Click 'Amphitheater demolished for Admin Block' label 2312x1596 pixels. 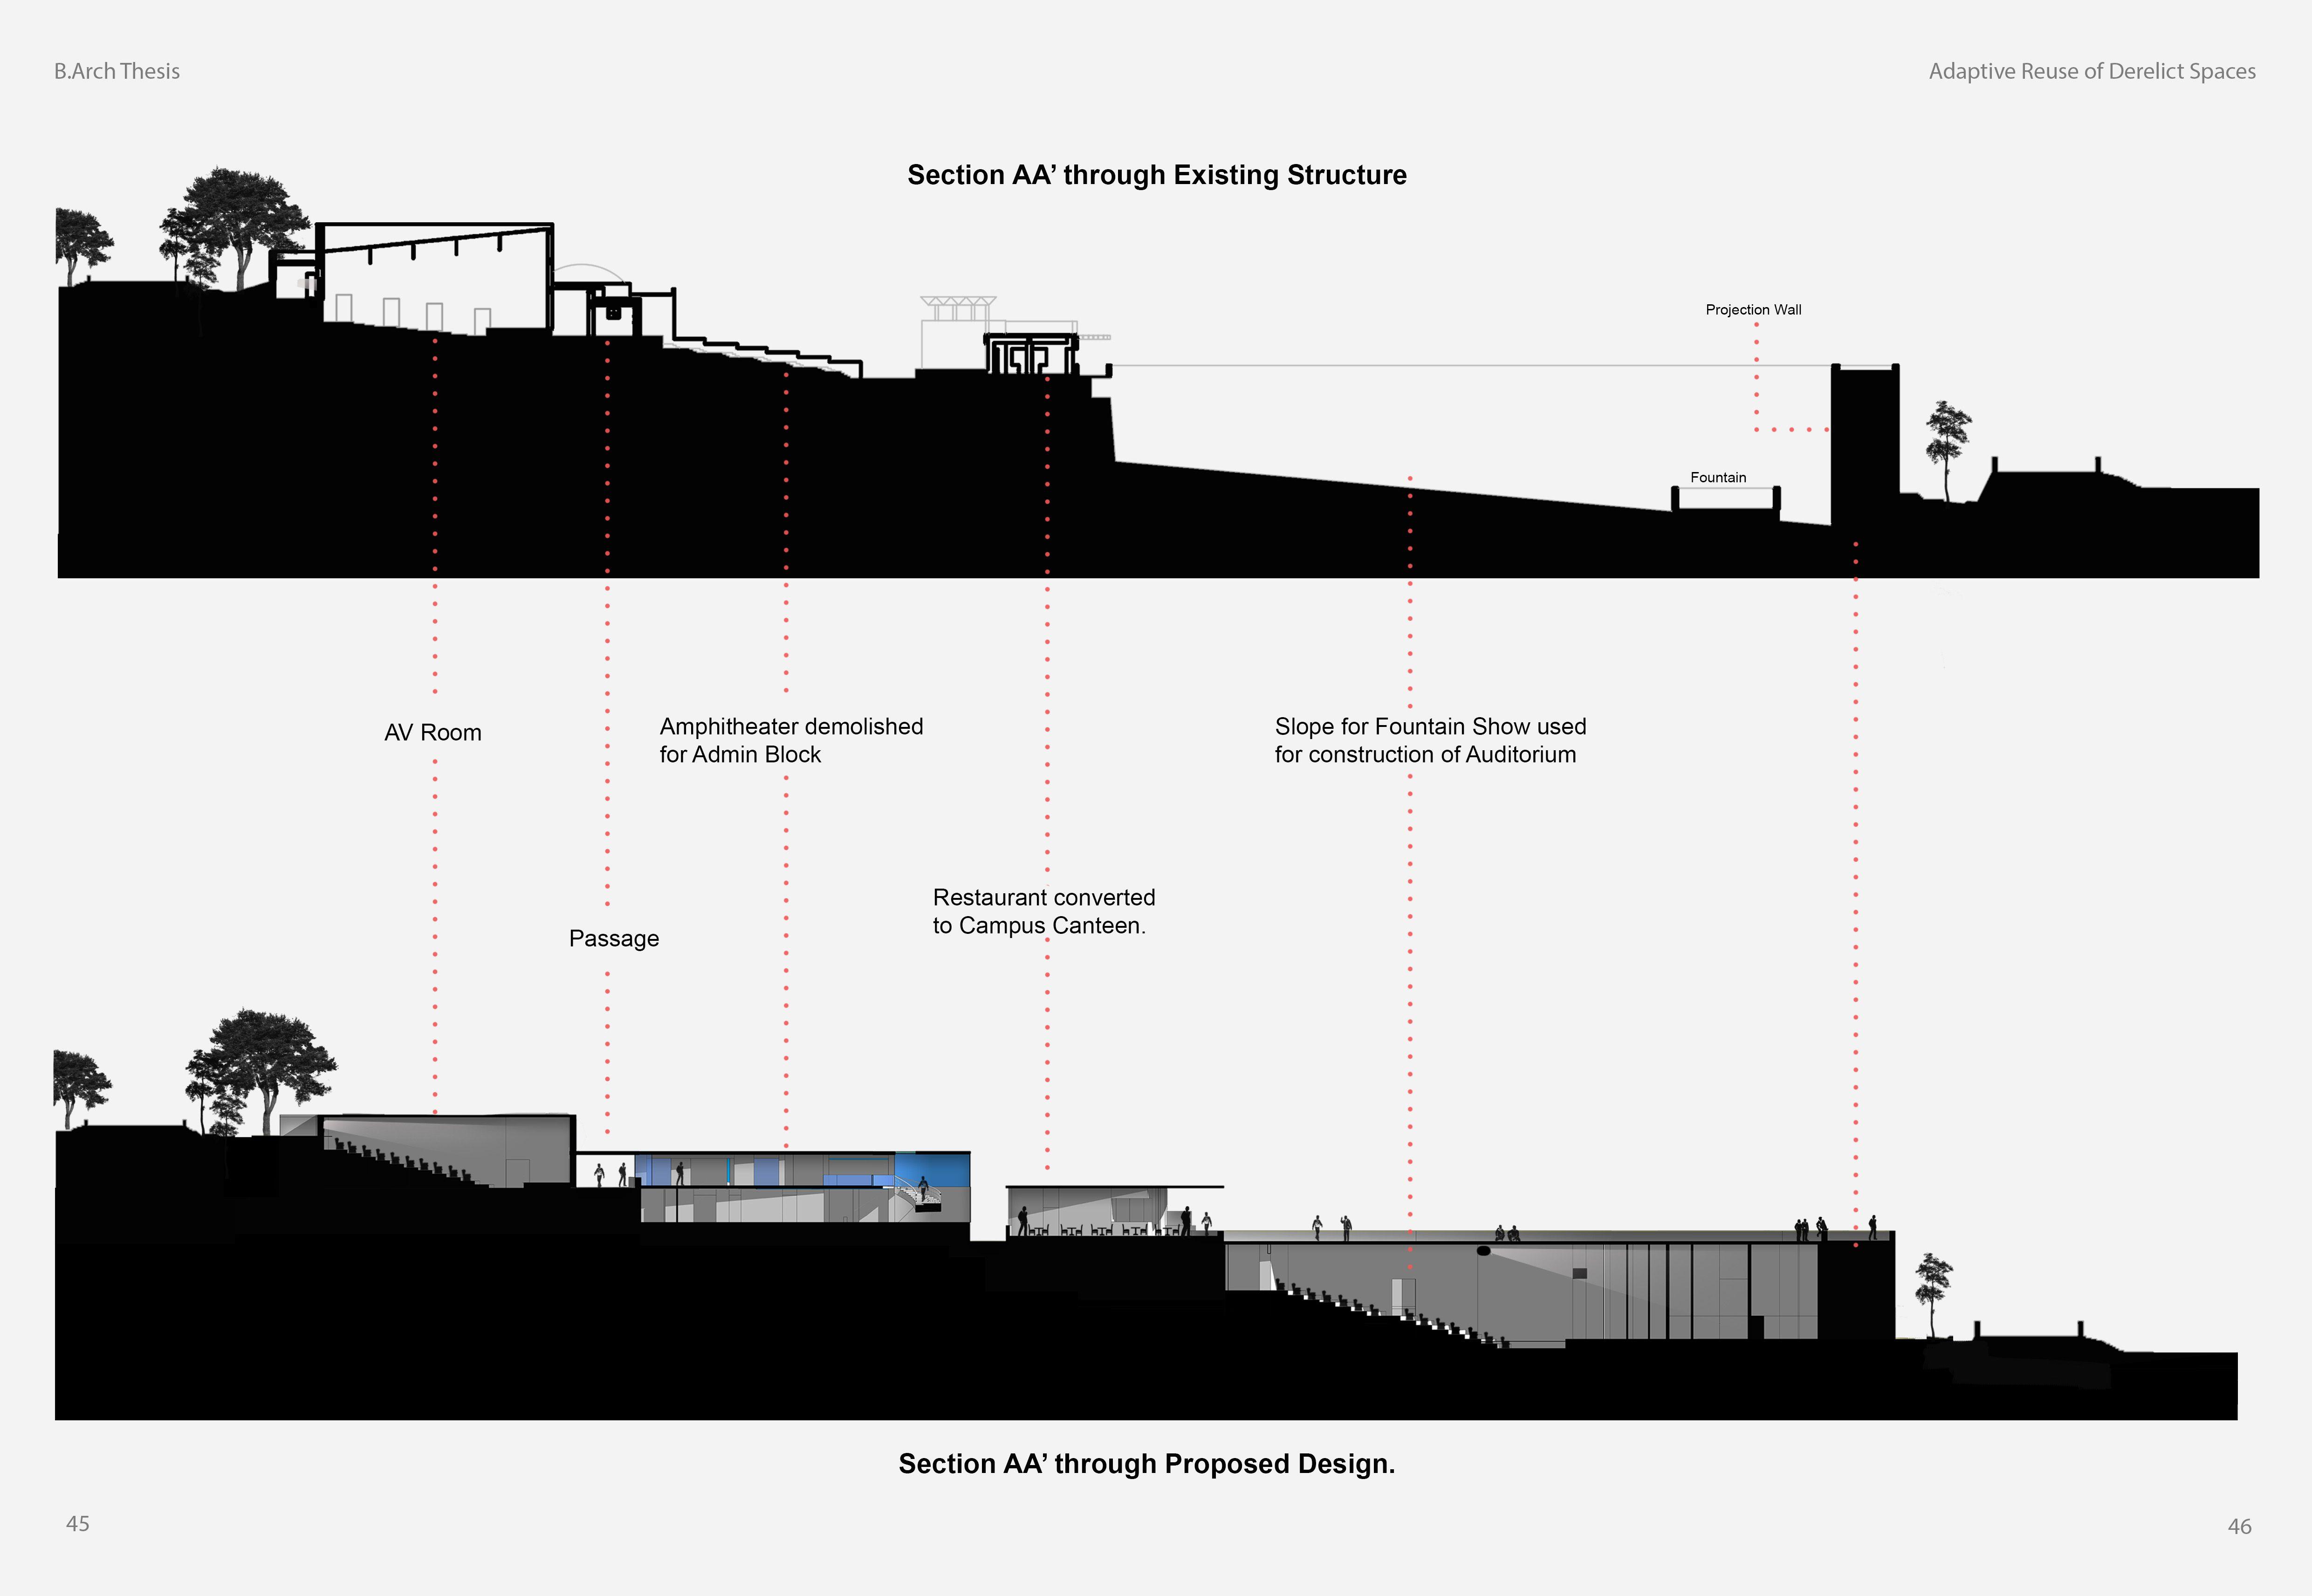790,741
